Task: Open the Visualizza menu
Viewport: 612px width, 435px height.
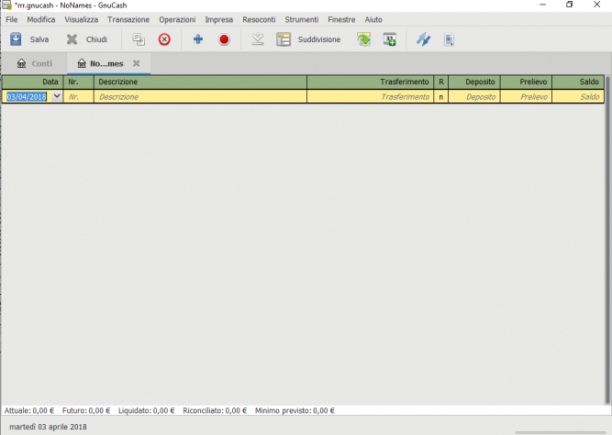Action: [x=81, y=20]
